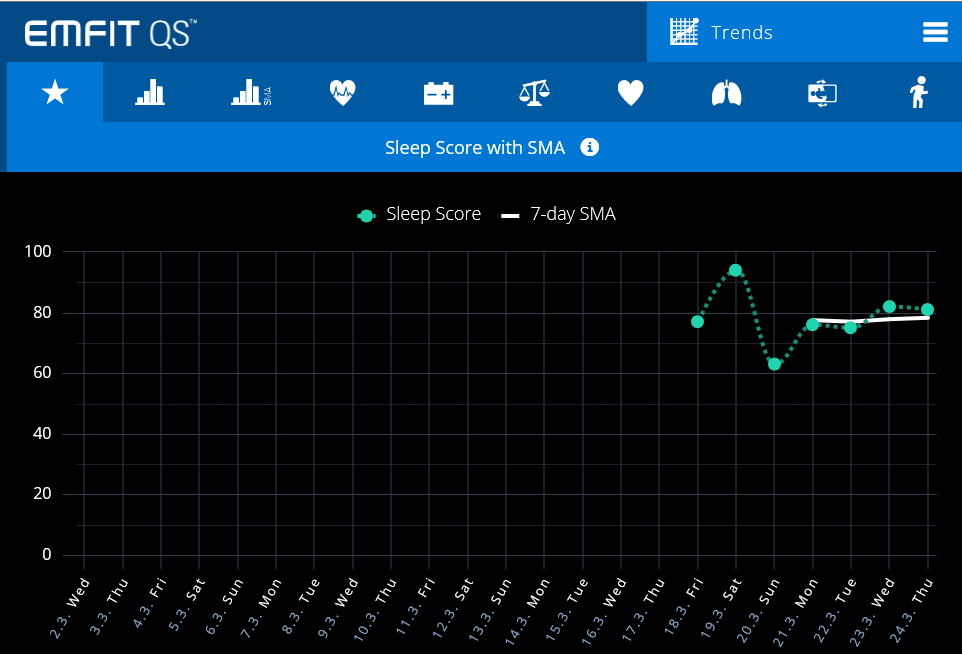
Task: Select the heart rate variability ECG icon
Action: point(342,92)
